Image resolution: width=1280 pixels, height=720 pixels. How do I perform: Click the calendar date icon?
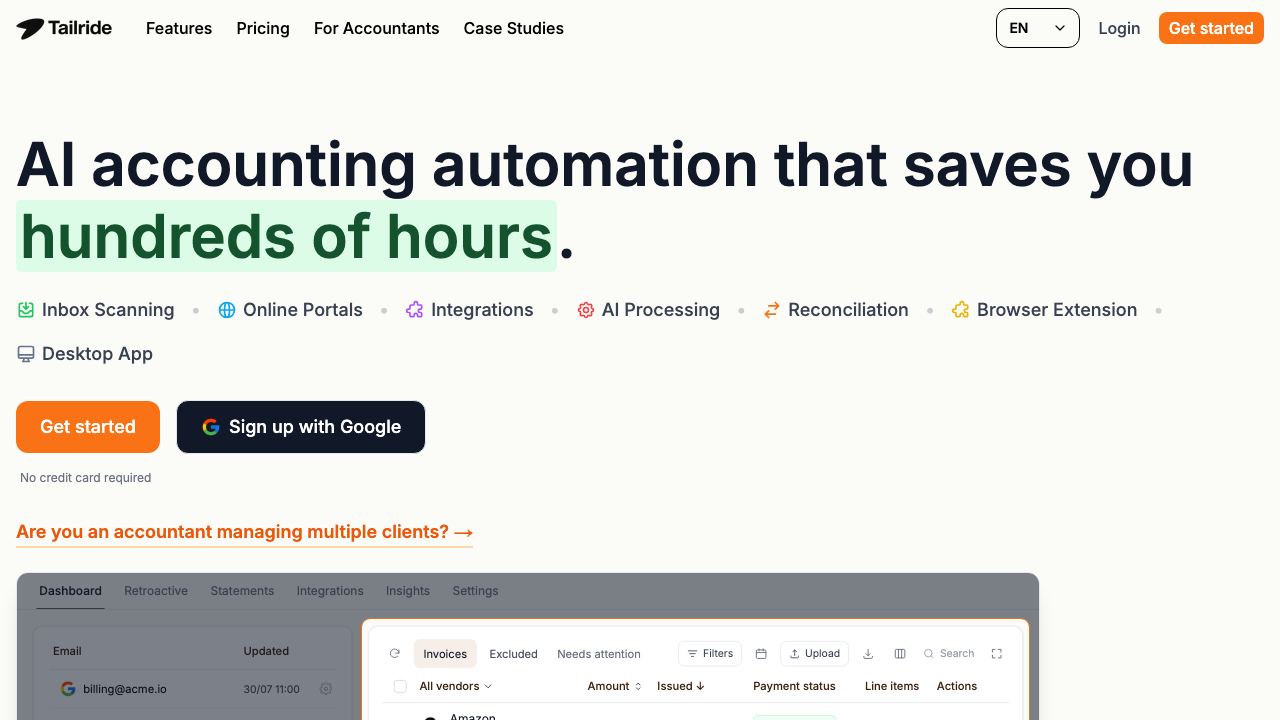tap(761, 654)
